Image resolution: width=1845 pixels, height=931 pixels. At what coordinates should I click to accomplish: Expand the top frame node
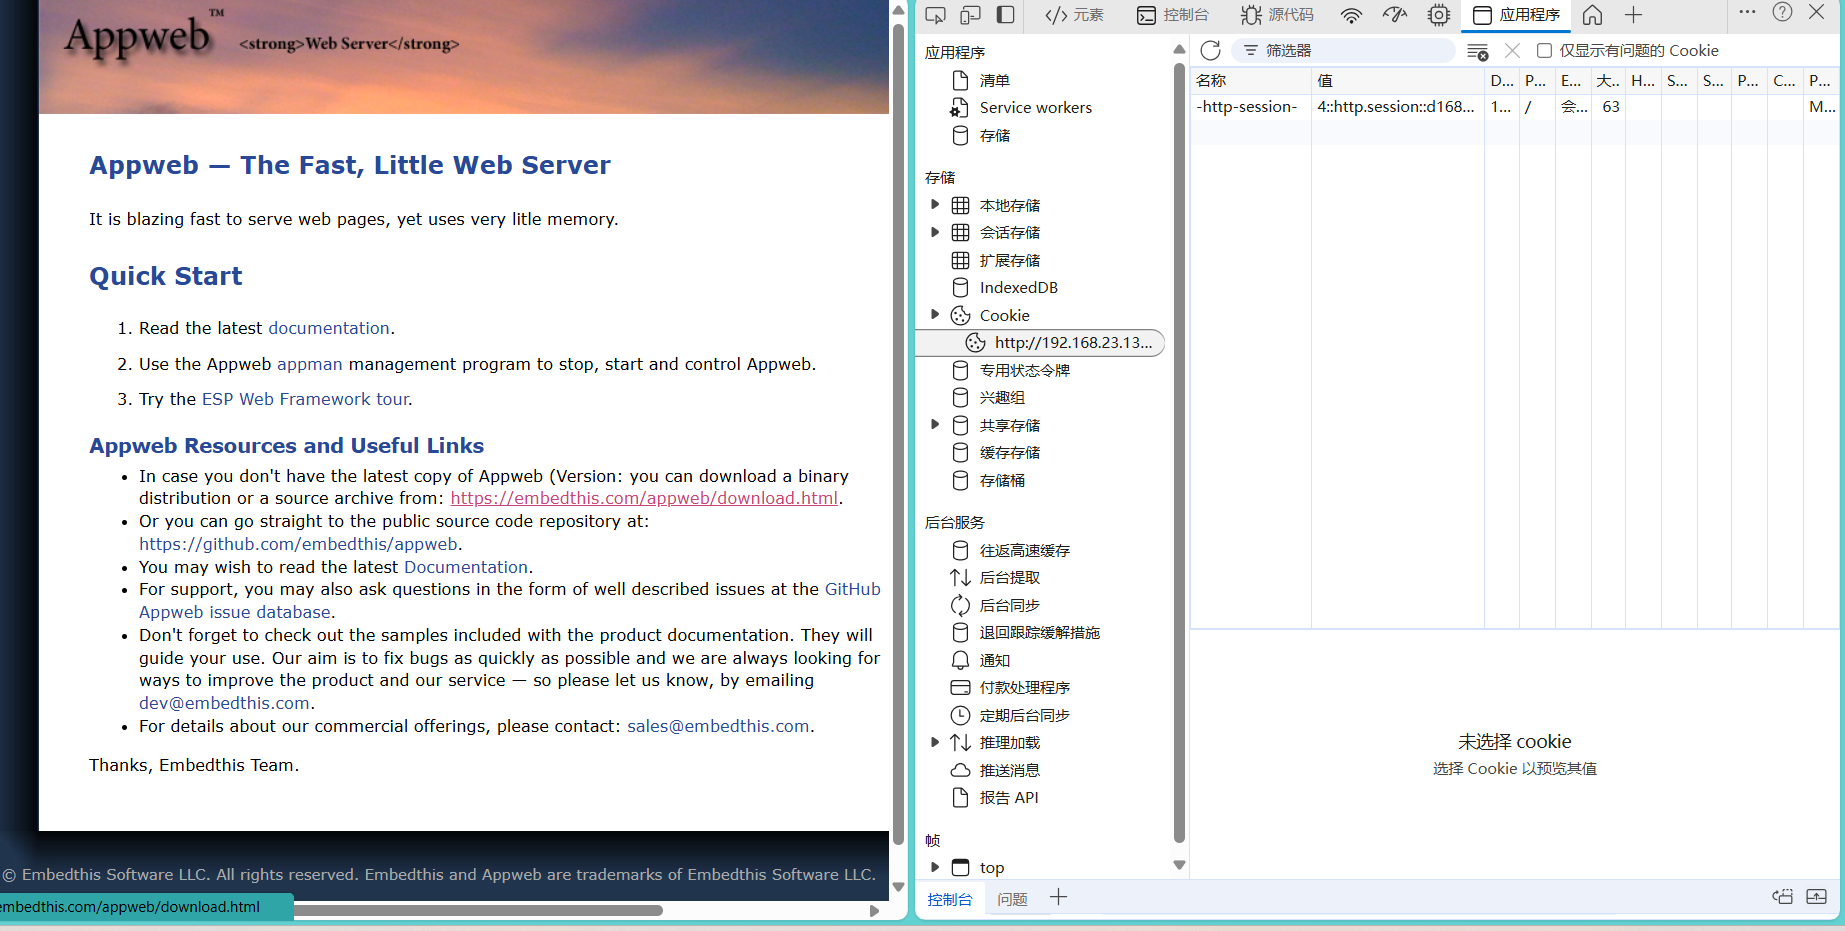pos(935,867)
